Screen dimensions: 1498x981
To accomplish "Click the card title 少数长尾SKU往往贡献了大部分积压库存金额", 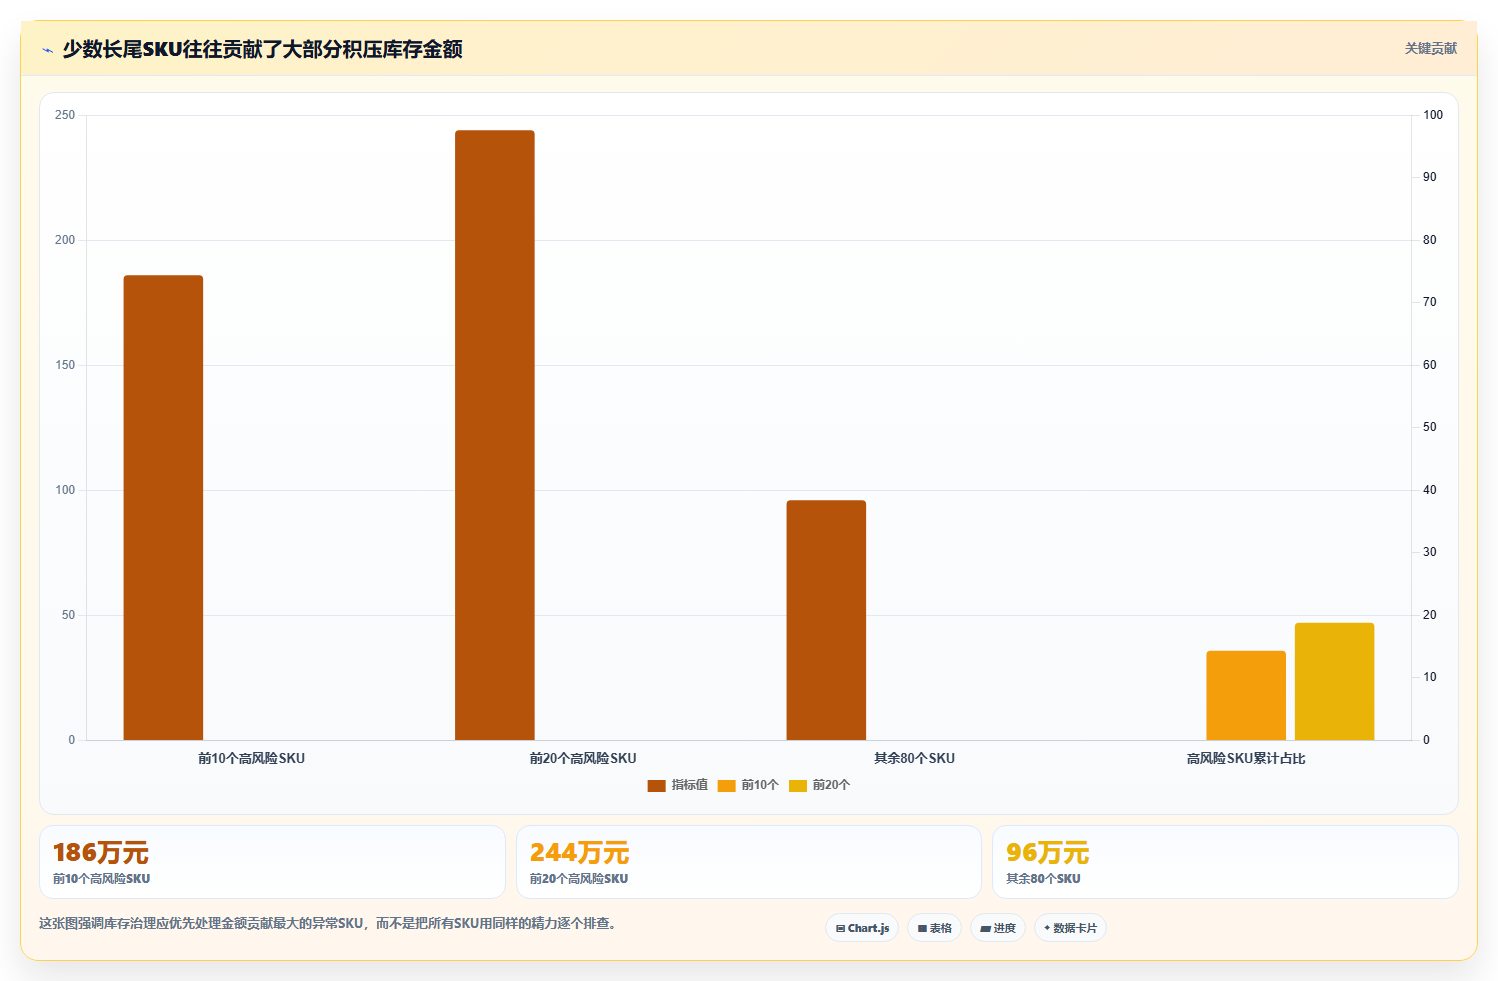I will pos(262,49).
